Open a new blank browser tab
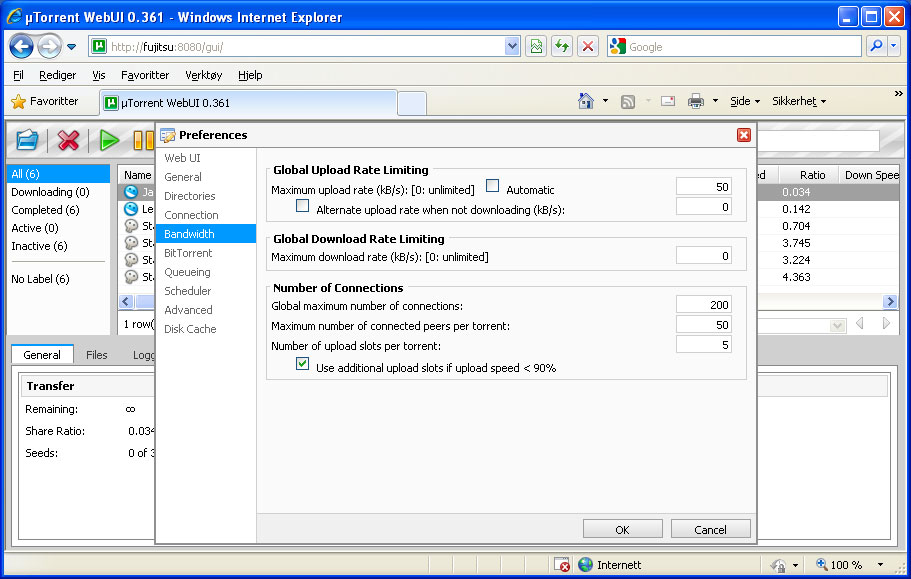The width and height of the screenshot is (911, 579). [412, 103]
